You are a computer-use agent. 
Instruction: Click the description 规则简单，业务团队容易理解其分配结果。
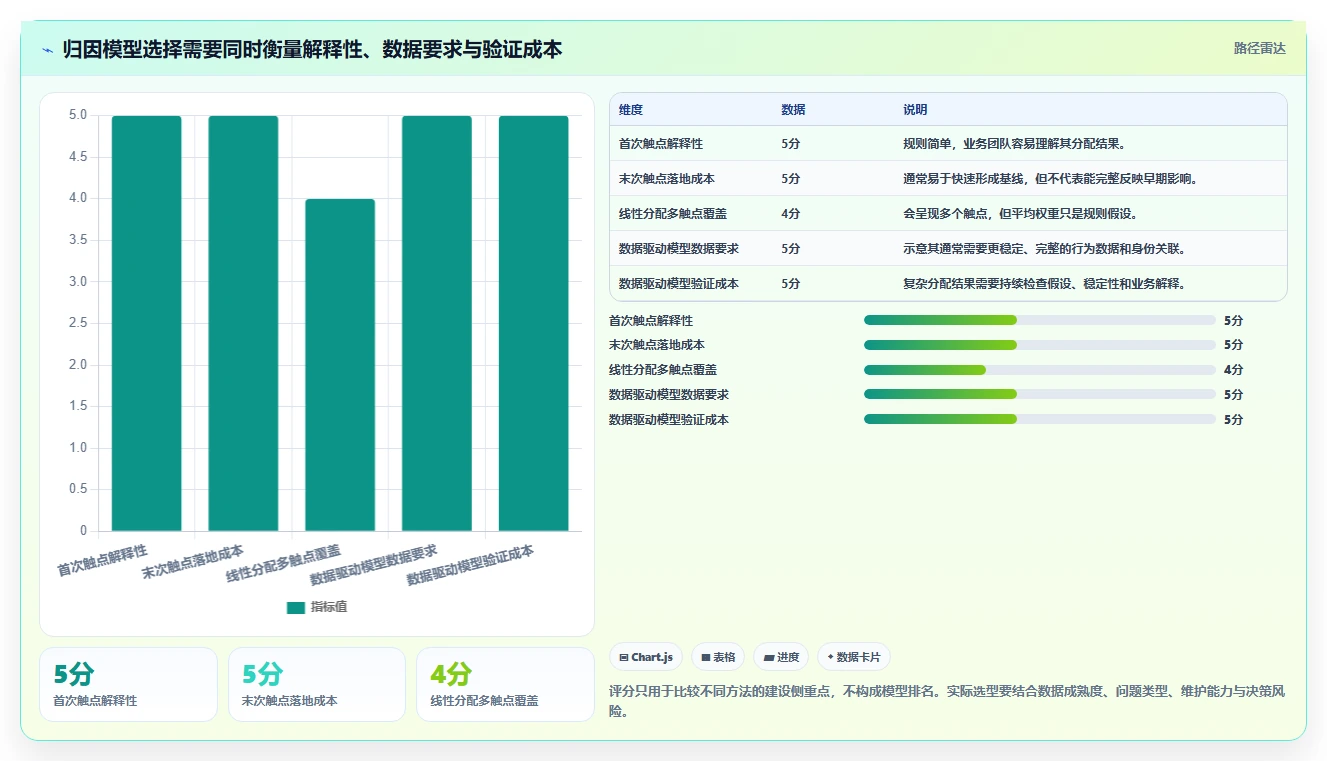tap(1015, 144)
